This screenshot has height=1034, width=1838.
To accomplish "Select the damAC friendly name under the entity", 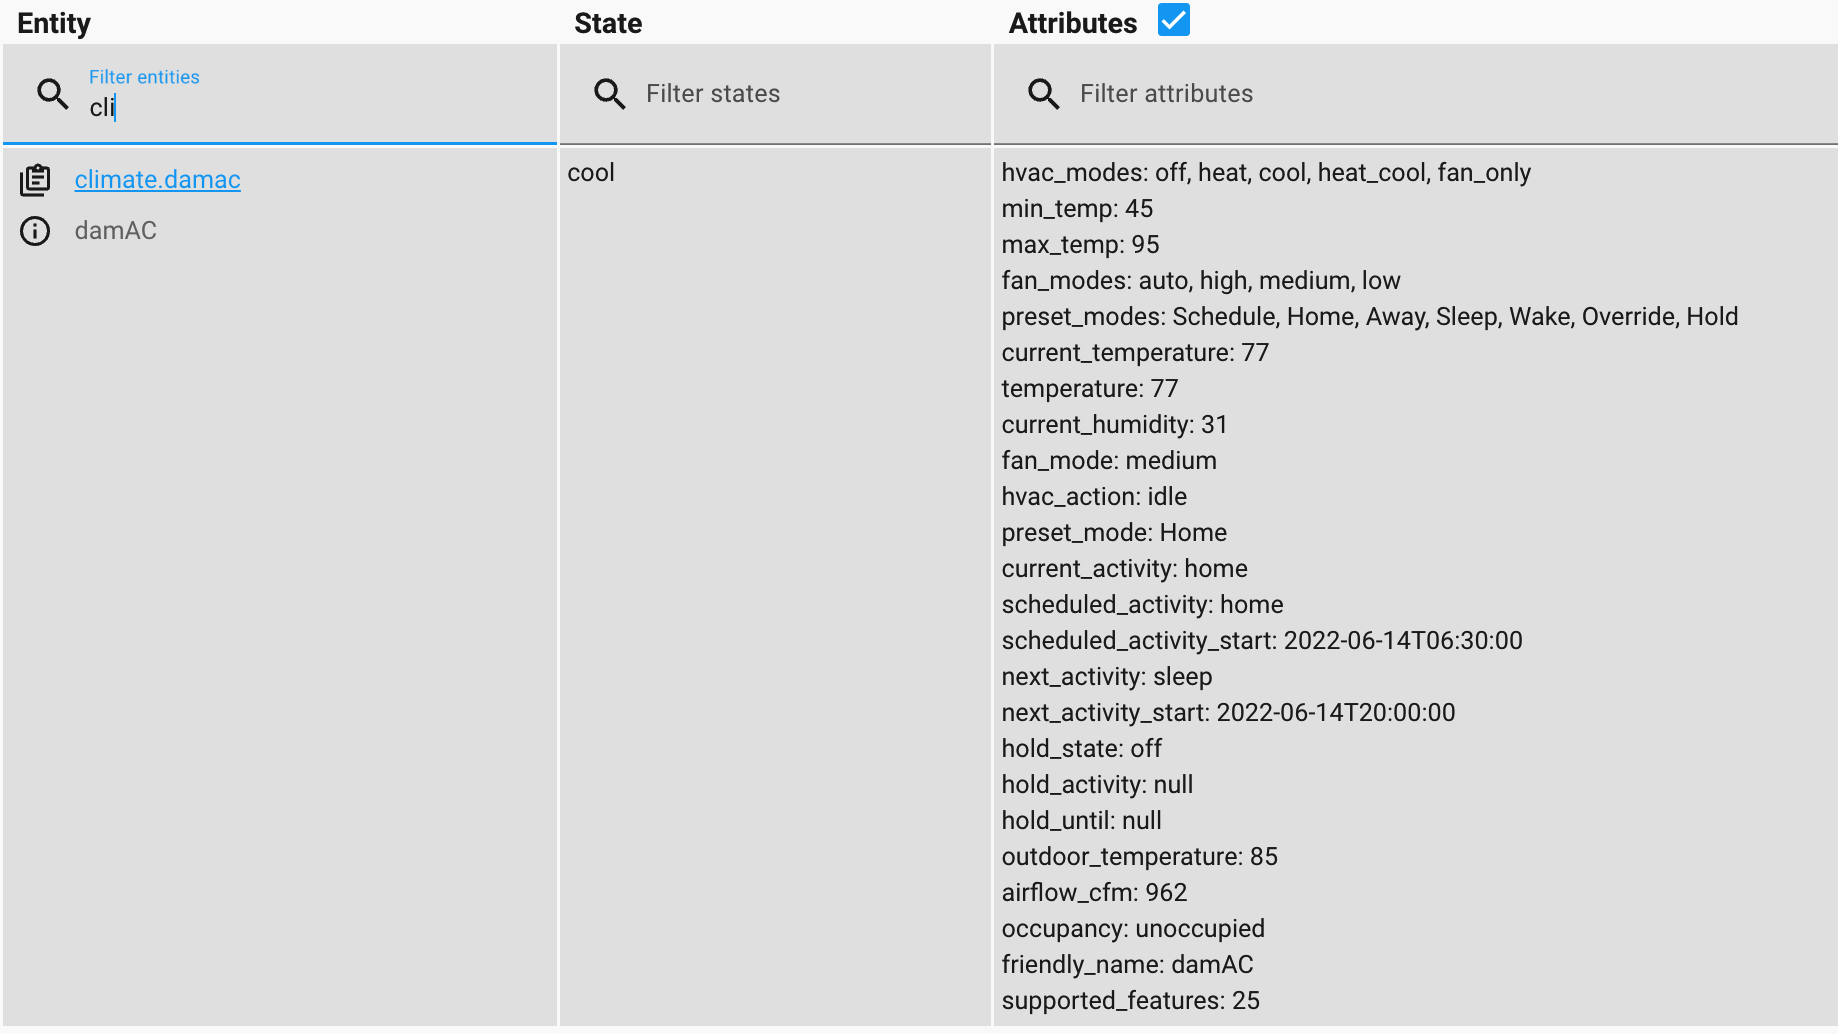I will 116,231.
